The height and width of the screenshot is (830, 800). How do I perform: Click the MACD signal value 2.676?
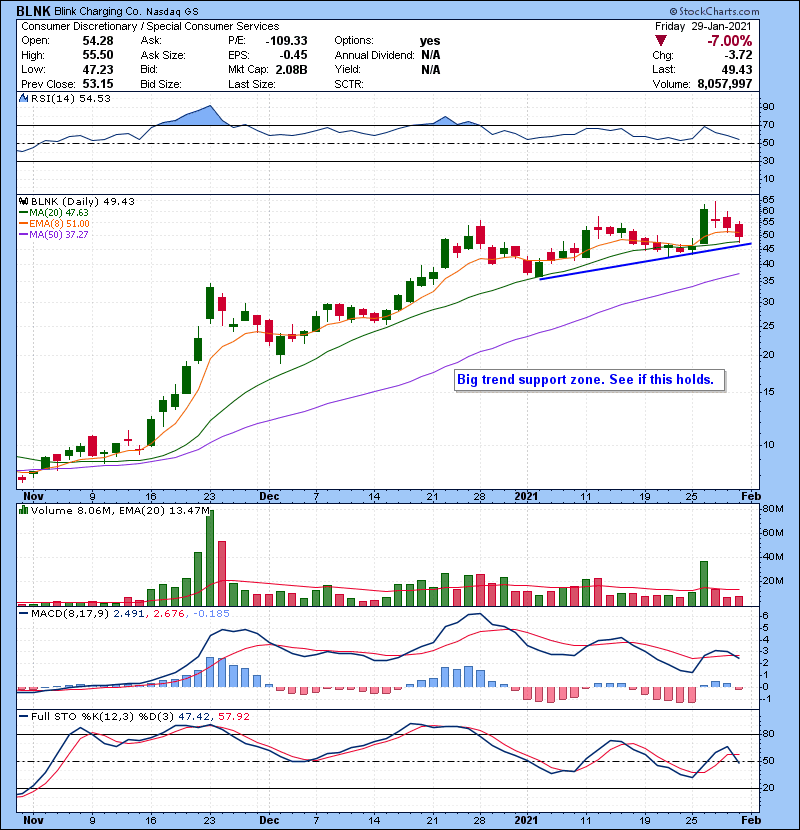168,614
